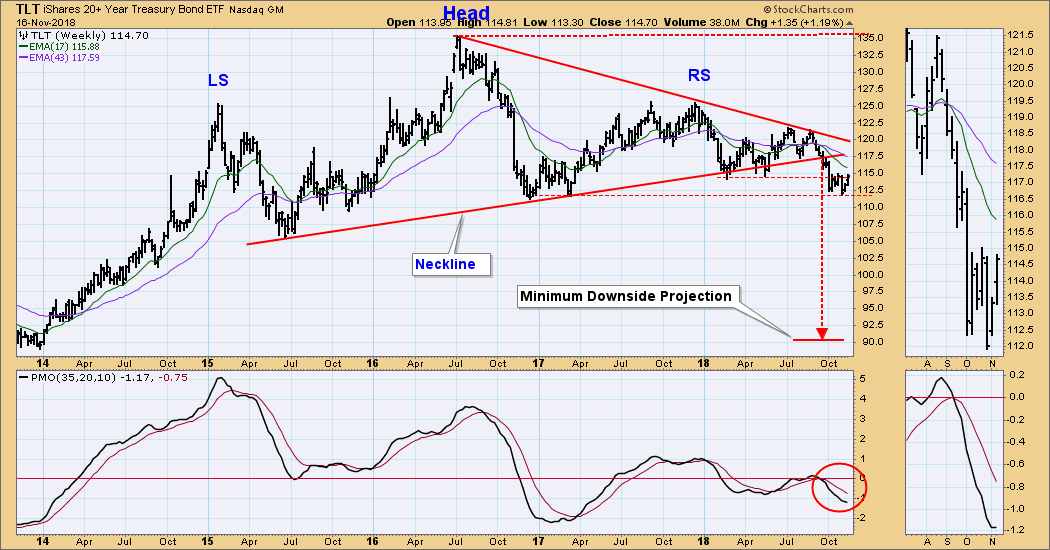The height and width of the screenshot is (550, 1050).
Task: Click the PMO(35,20,10) indicator legend
Action: point(104,377)
